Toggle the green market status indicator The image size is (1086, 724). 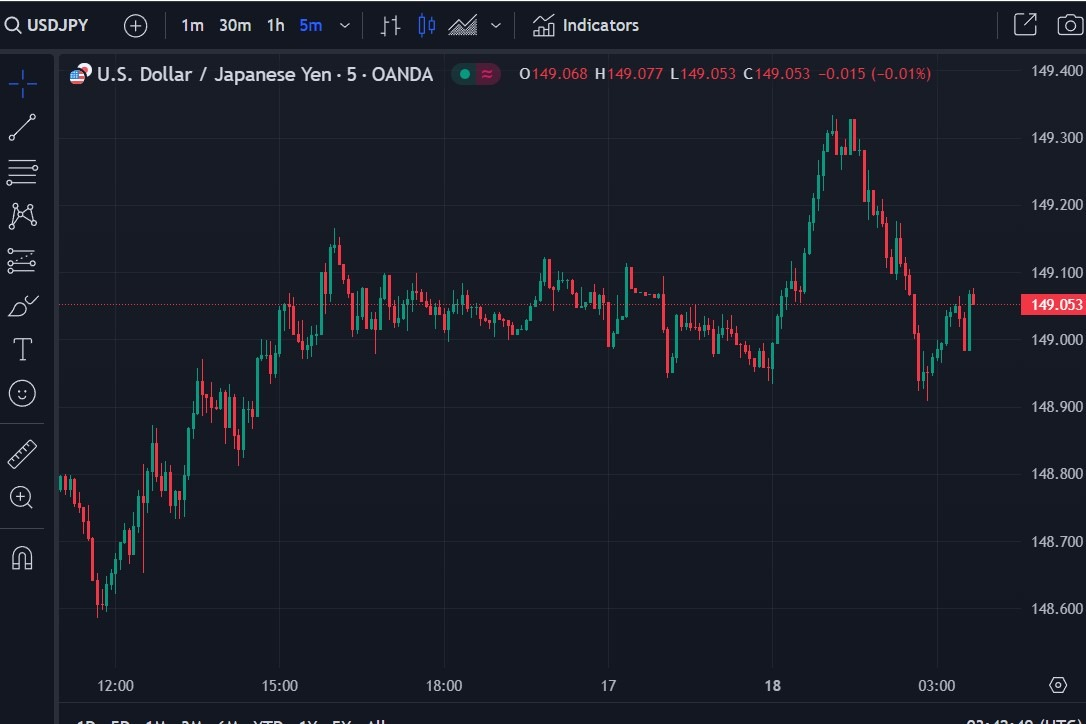pos(465,73)
